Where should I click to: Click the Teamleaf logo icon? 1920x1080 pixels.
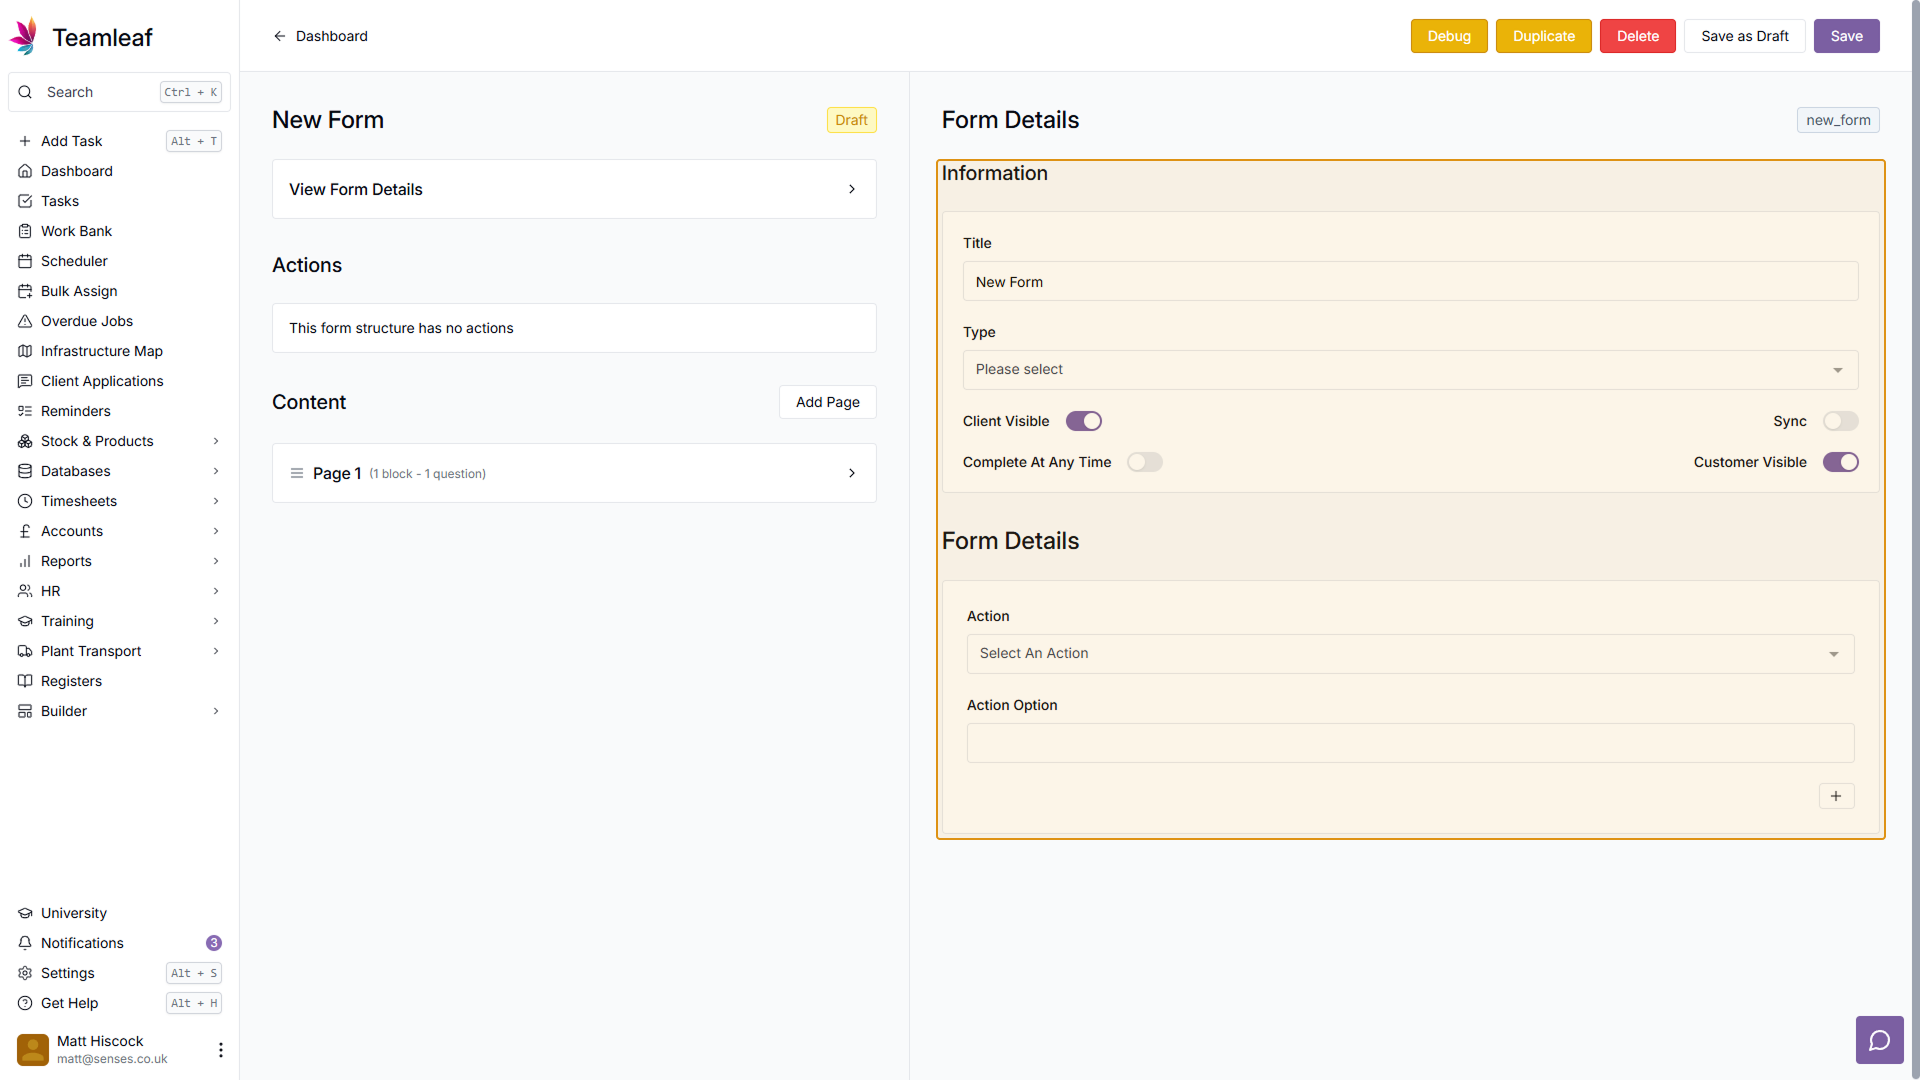24,37
